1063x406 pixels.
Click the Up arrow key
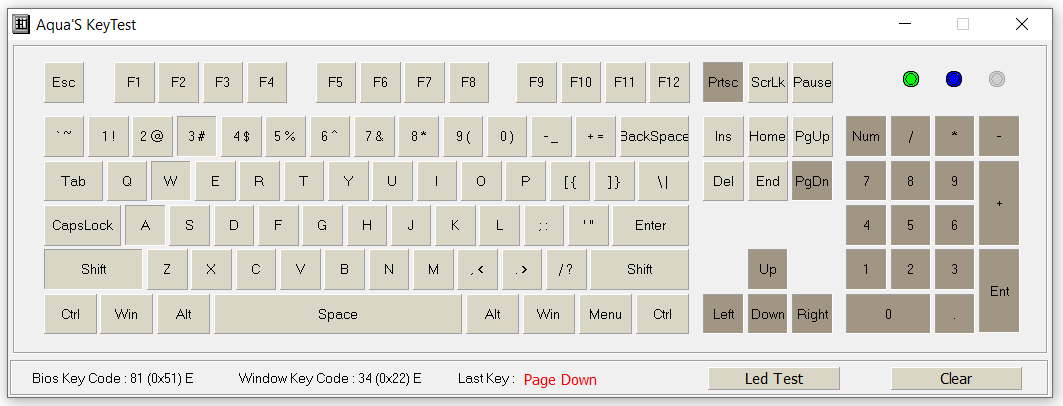pyautogui.click(x=768, y=269)
